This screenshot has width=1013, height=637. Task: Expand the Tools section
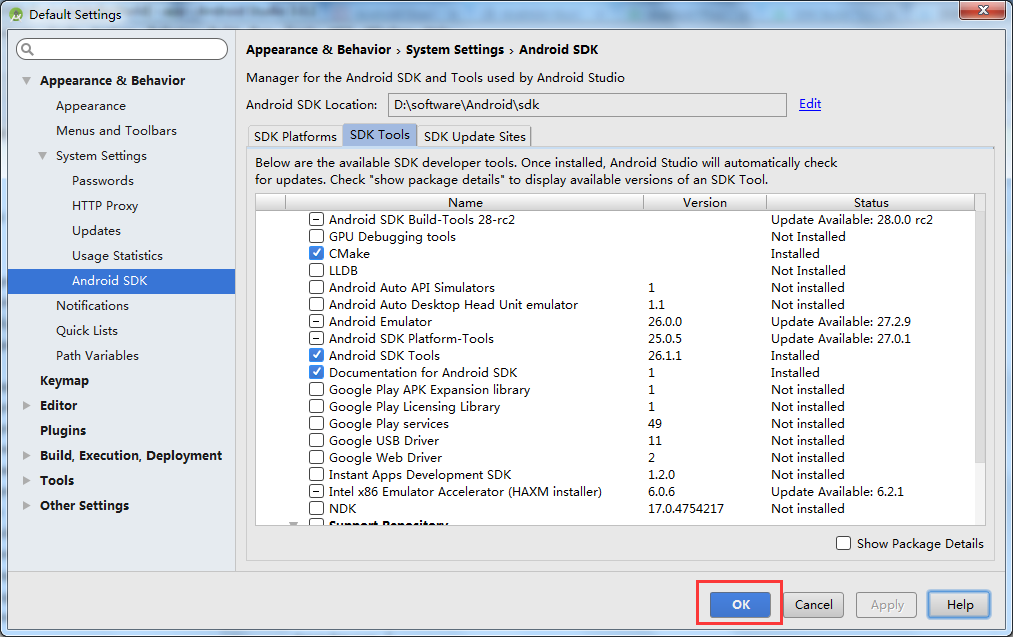26,481
